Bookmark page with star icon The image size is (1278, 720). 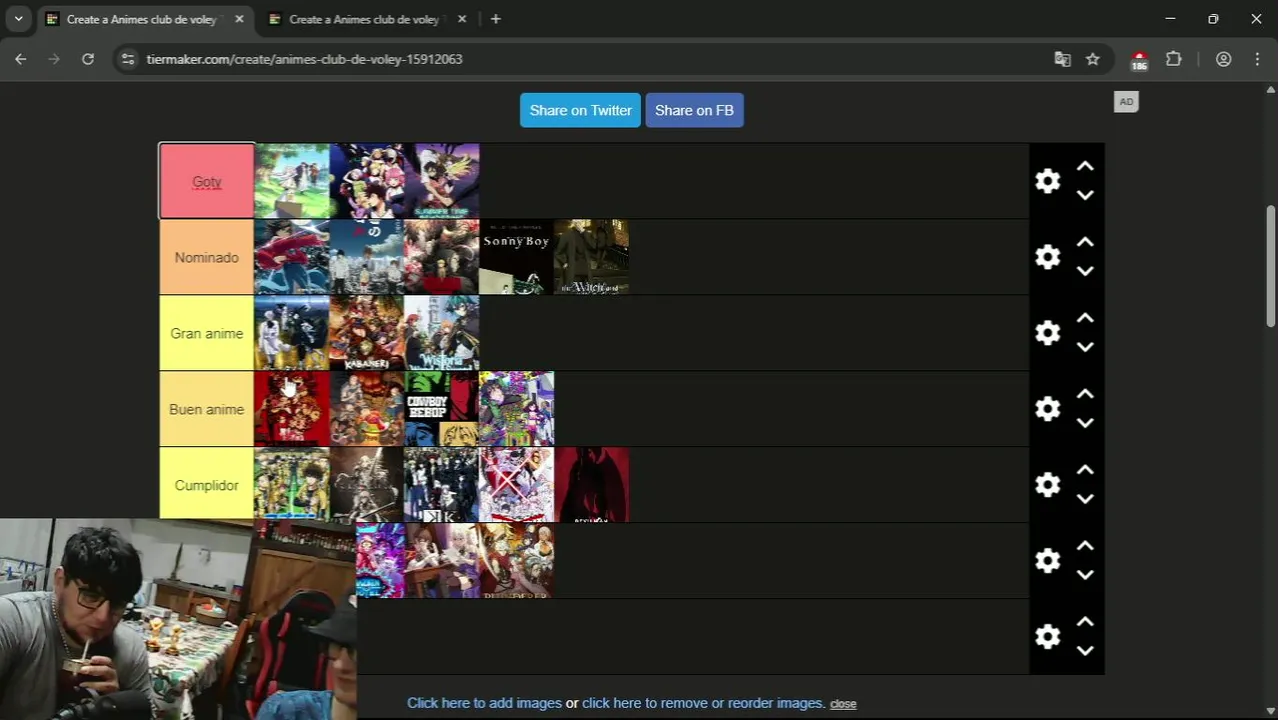(1093, 59)
